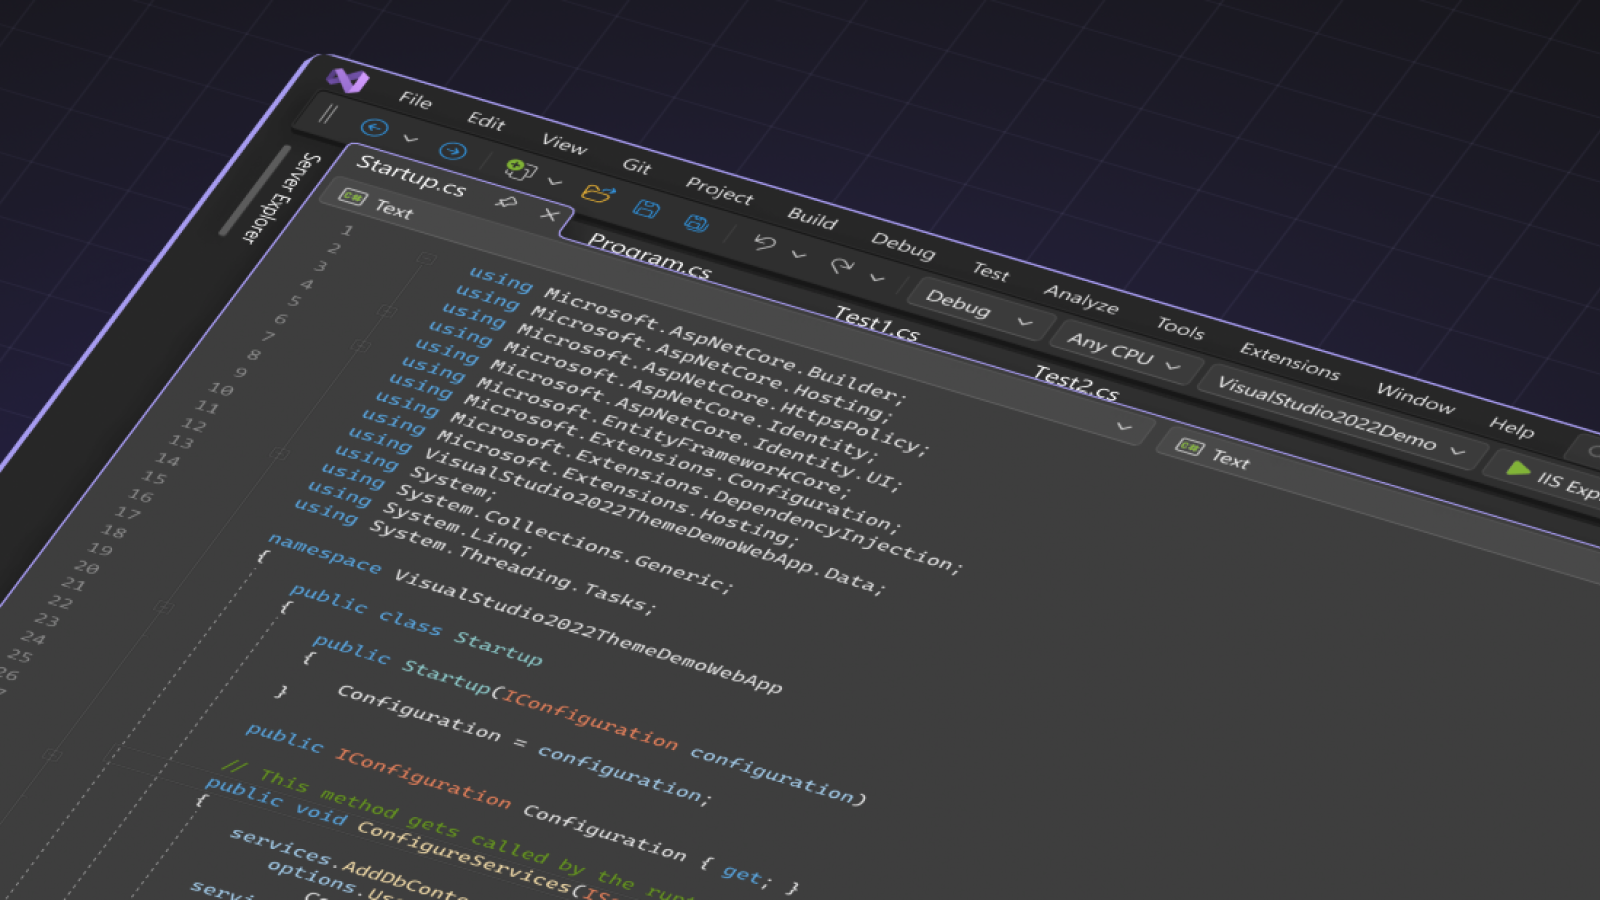Click the Navigate Forward arrow icon
The width and height of the screenshot is (1600, 900).
click(452, 151)
